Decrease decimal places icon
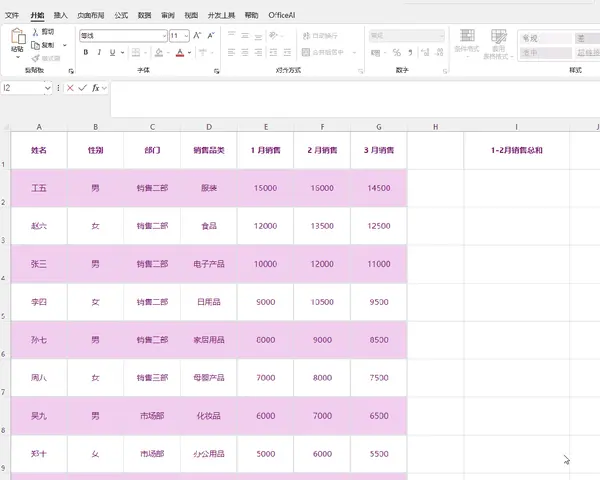The height and width of the screenshot is (480, 600). pos(439,52)
